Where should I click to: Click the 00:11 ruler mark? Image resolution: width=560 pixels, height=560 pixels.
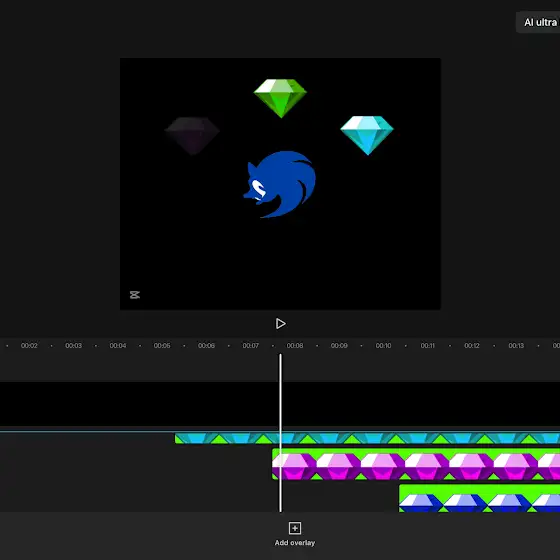(428, 345)
